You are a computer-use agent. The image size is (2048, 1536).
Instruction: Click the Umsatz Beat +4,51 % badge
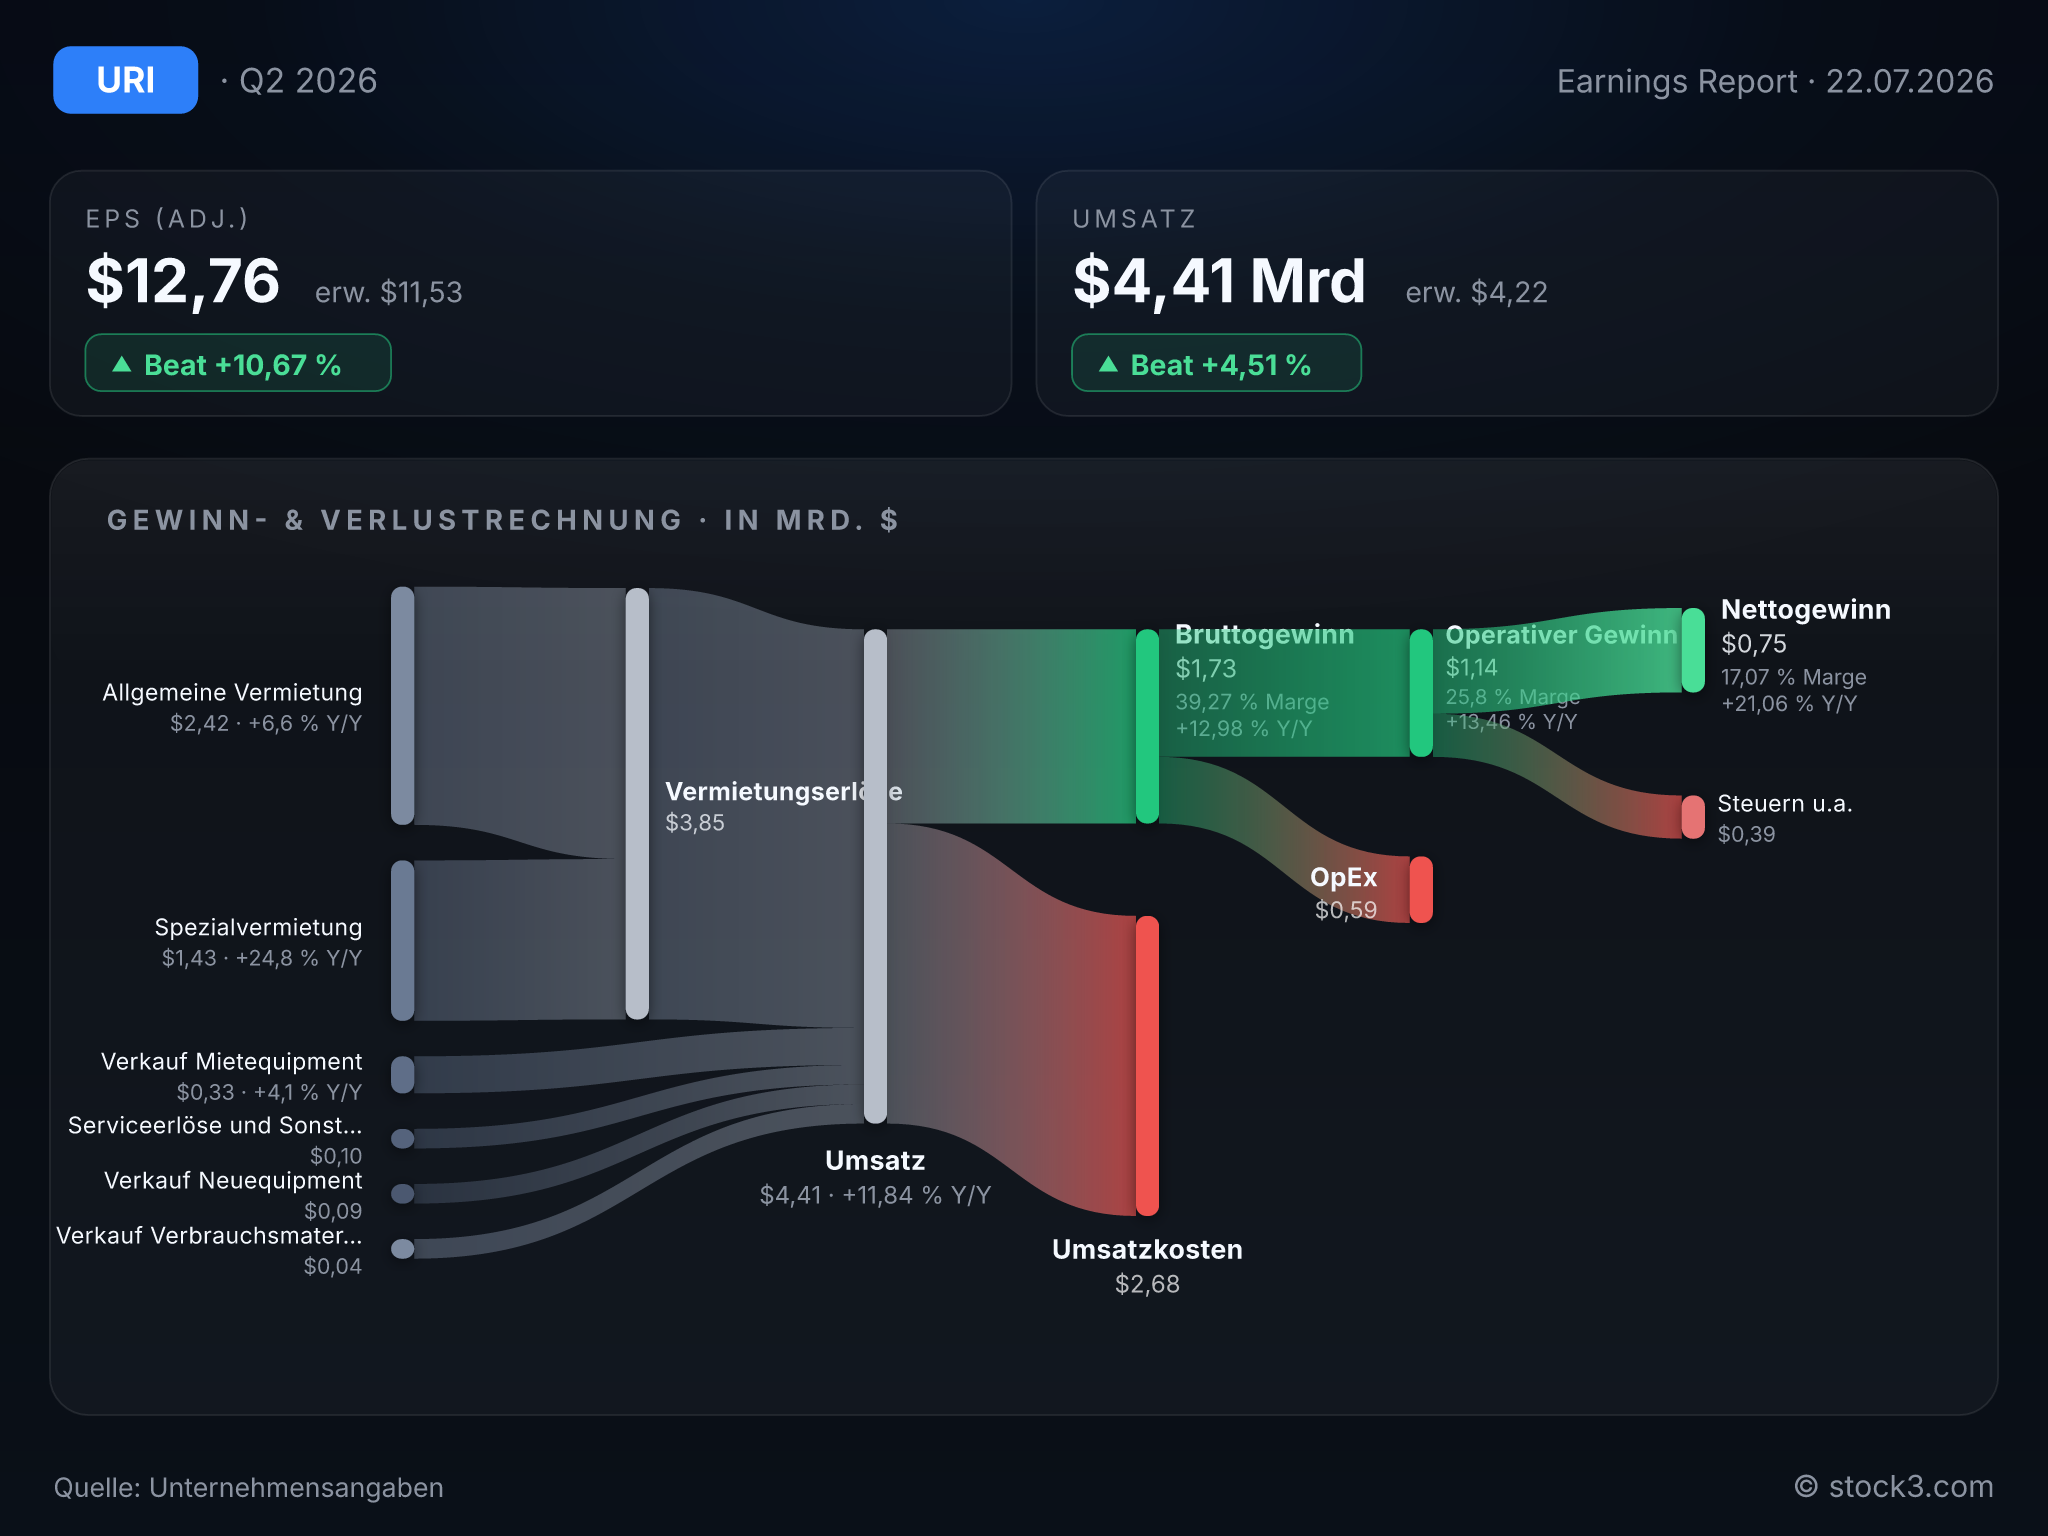click(x=1216, y=363)
